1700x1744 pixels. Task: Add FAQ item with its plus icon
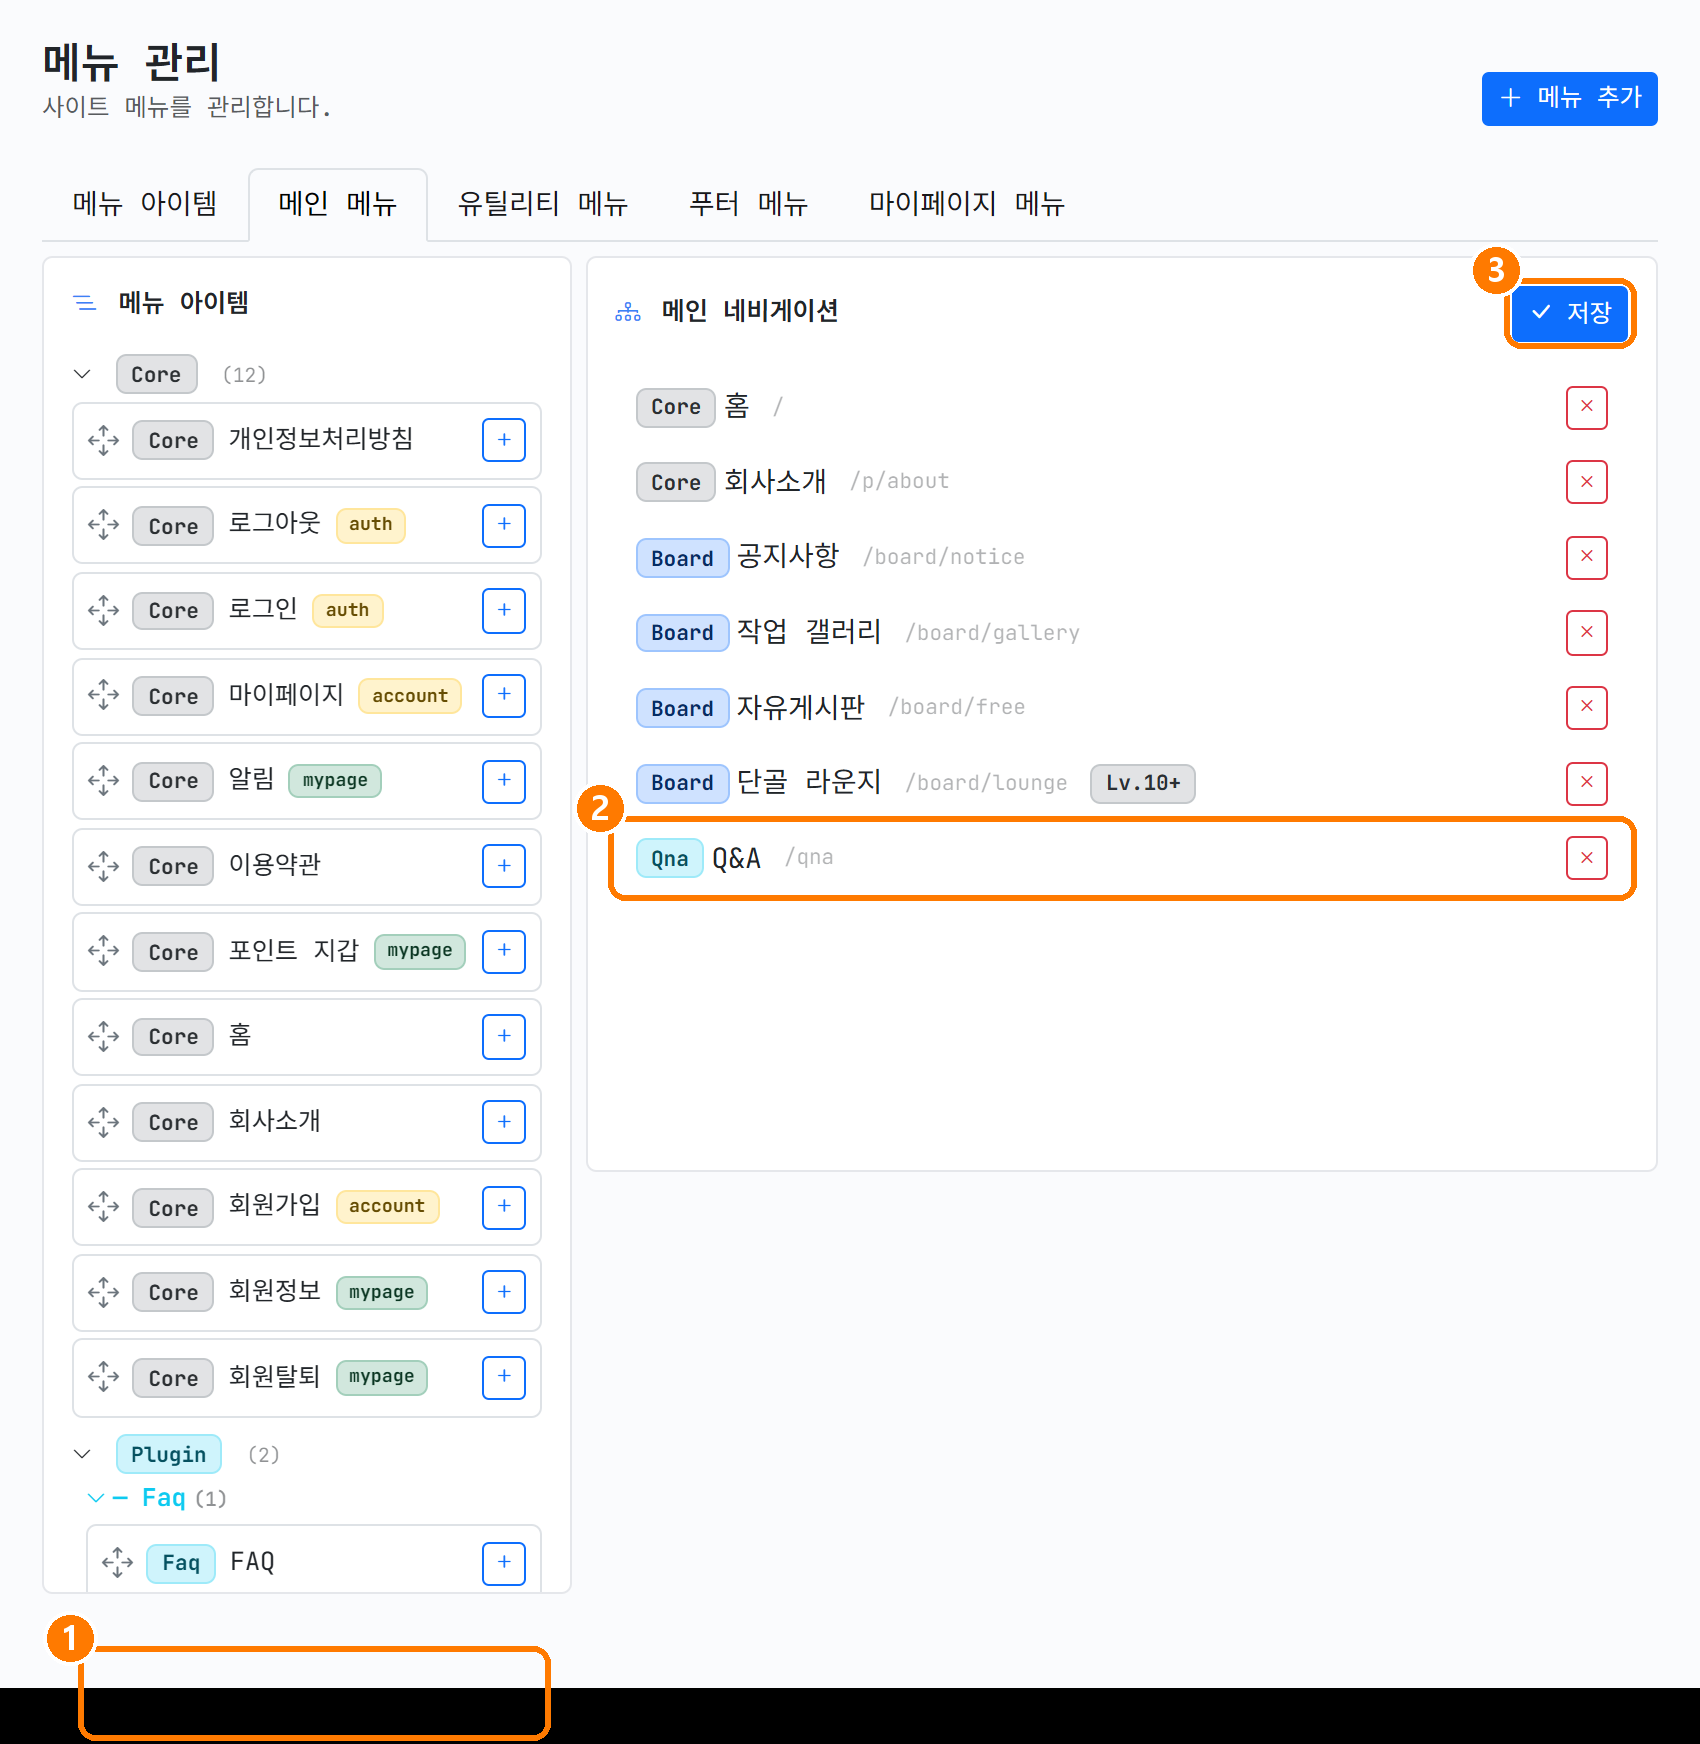[504, 1563]
